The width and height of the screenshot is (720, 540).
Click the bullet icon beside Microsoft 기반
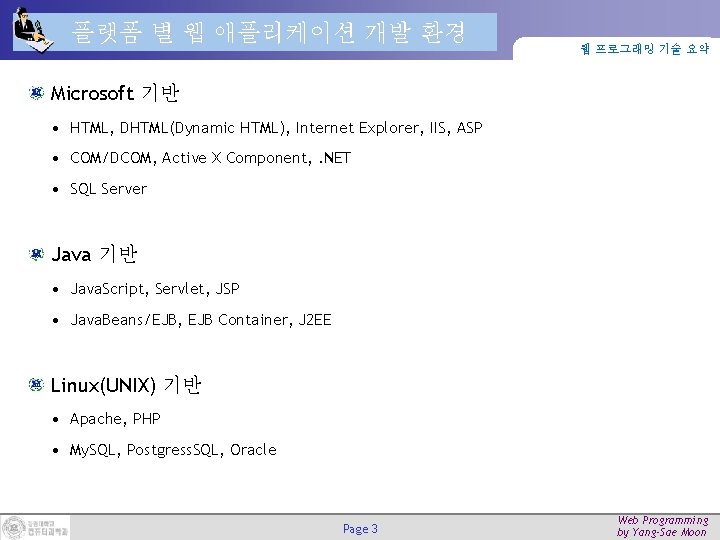[36, 93]
